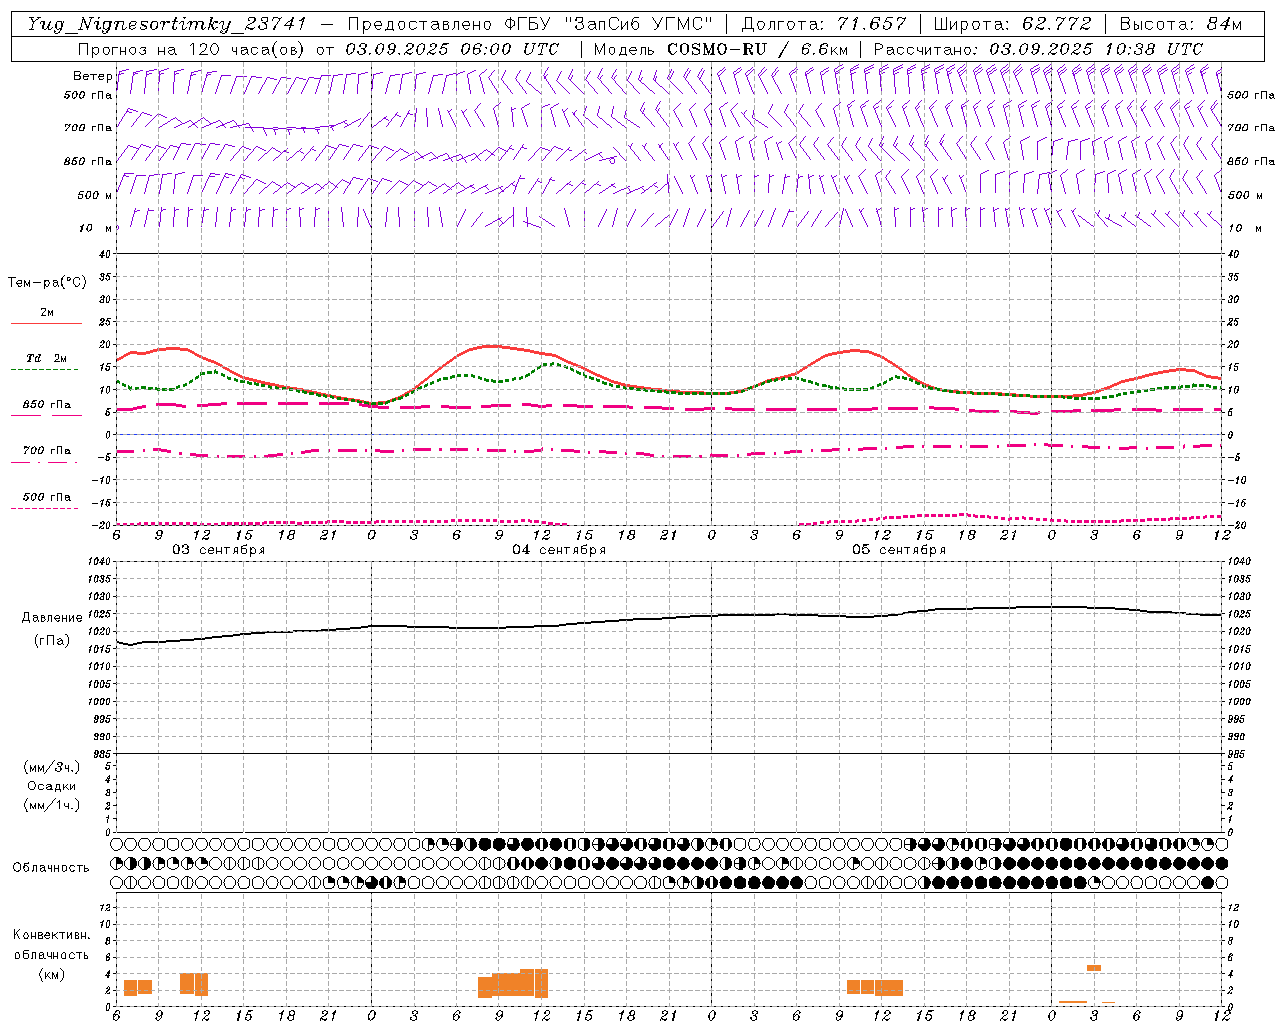Select the 850 гПа legend entry in temperature panel
This screenshot has height=1024, width=1280.
[x=47, y=405]
